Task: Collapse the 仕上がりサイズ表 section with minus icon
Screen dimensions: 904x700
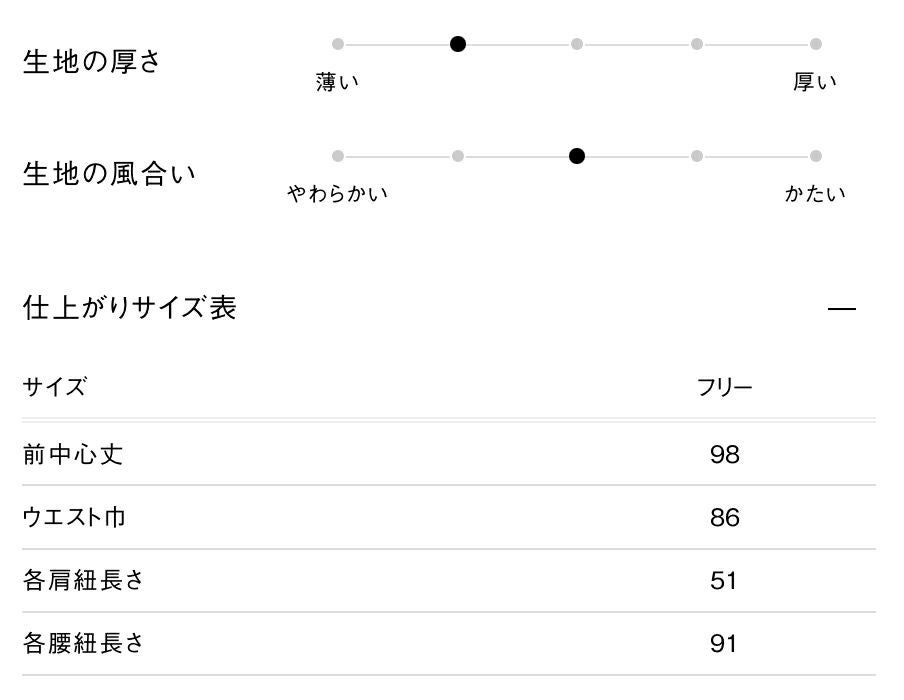Action: (842, 309)
